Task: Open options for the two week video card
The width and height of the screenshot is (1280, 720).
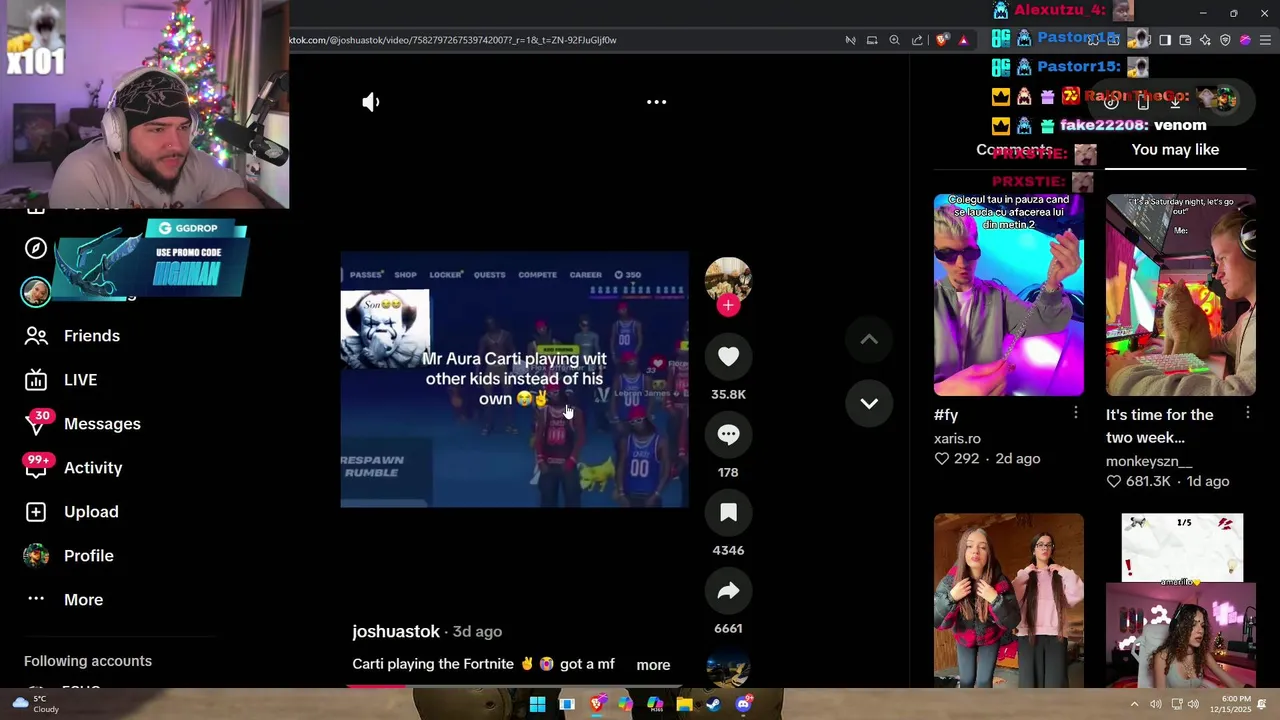Action: coord(1248,413)
